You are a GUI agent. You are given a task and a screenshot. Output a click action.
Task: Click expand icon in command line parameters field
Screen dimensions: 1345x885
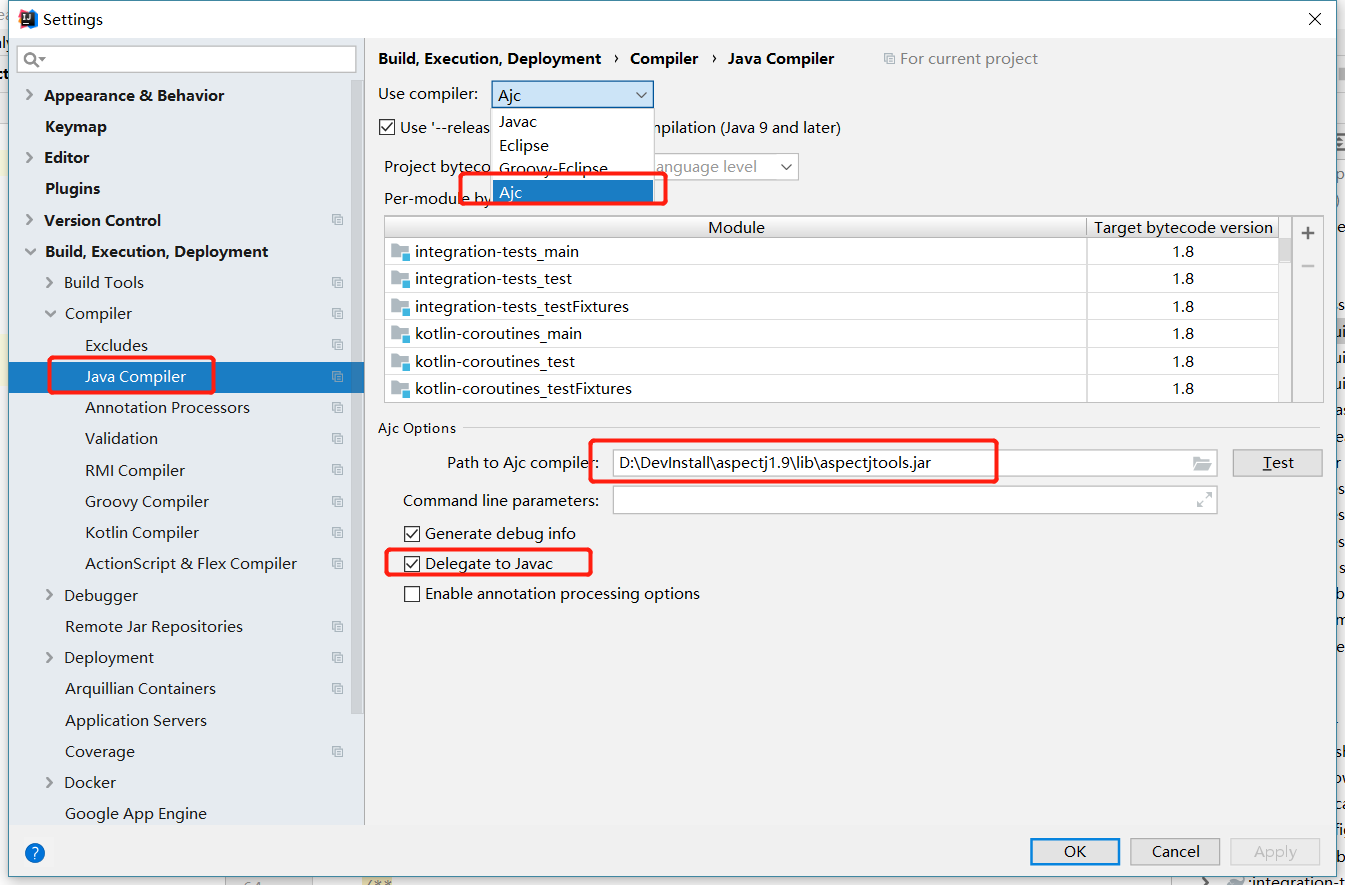pos(1204,500)
